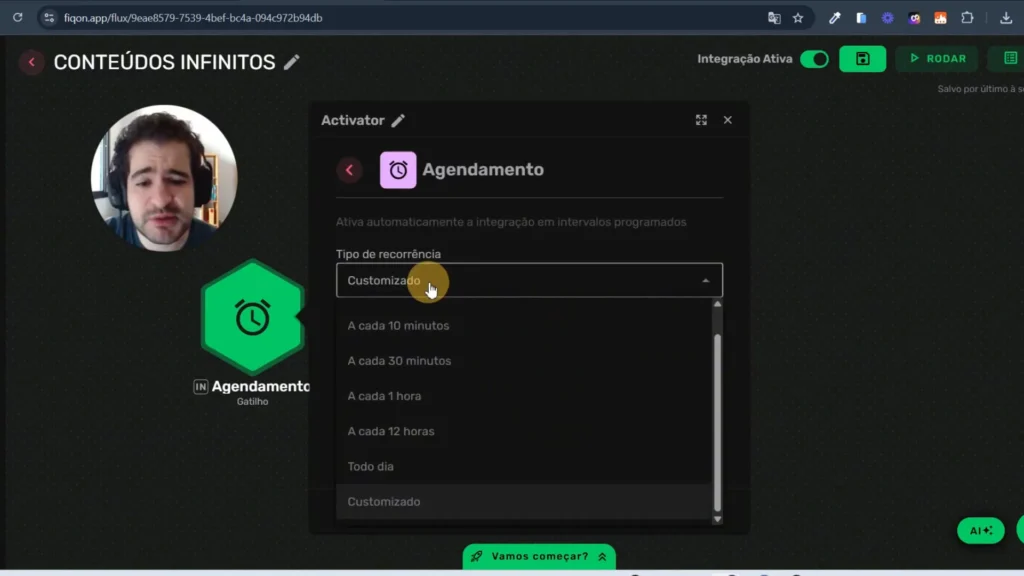Open the browser translate icon
1024x576 pixels.
click(774, 17)
